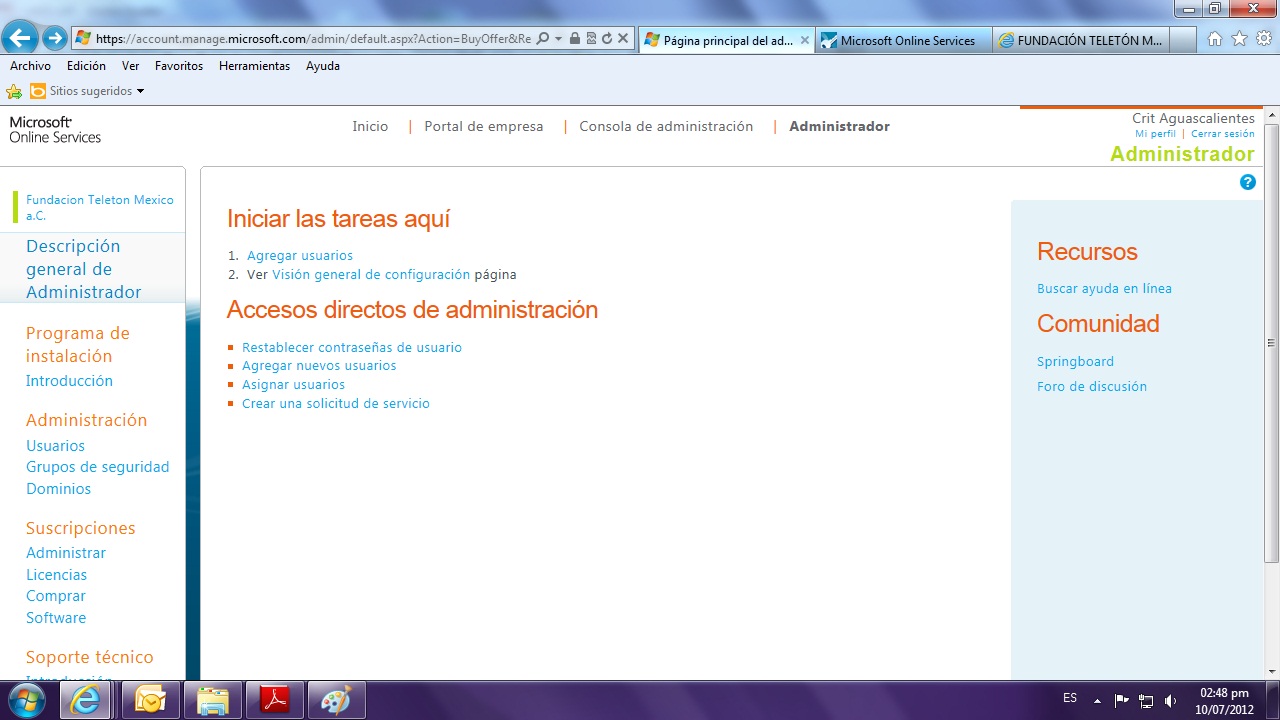This screenshot has width=1280, height=720.
Task: Open the Favoritos menu
Action: [179, 66]
